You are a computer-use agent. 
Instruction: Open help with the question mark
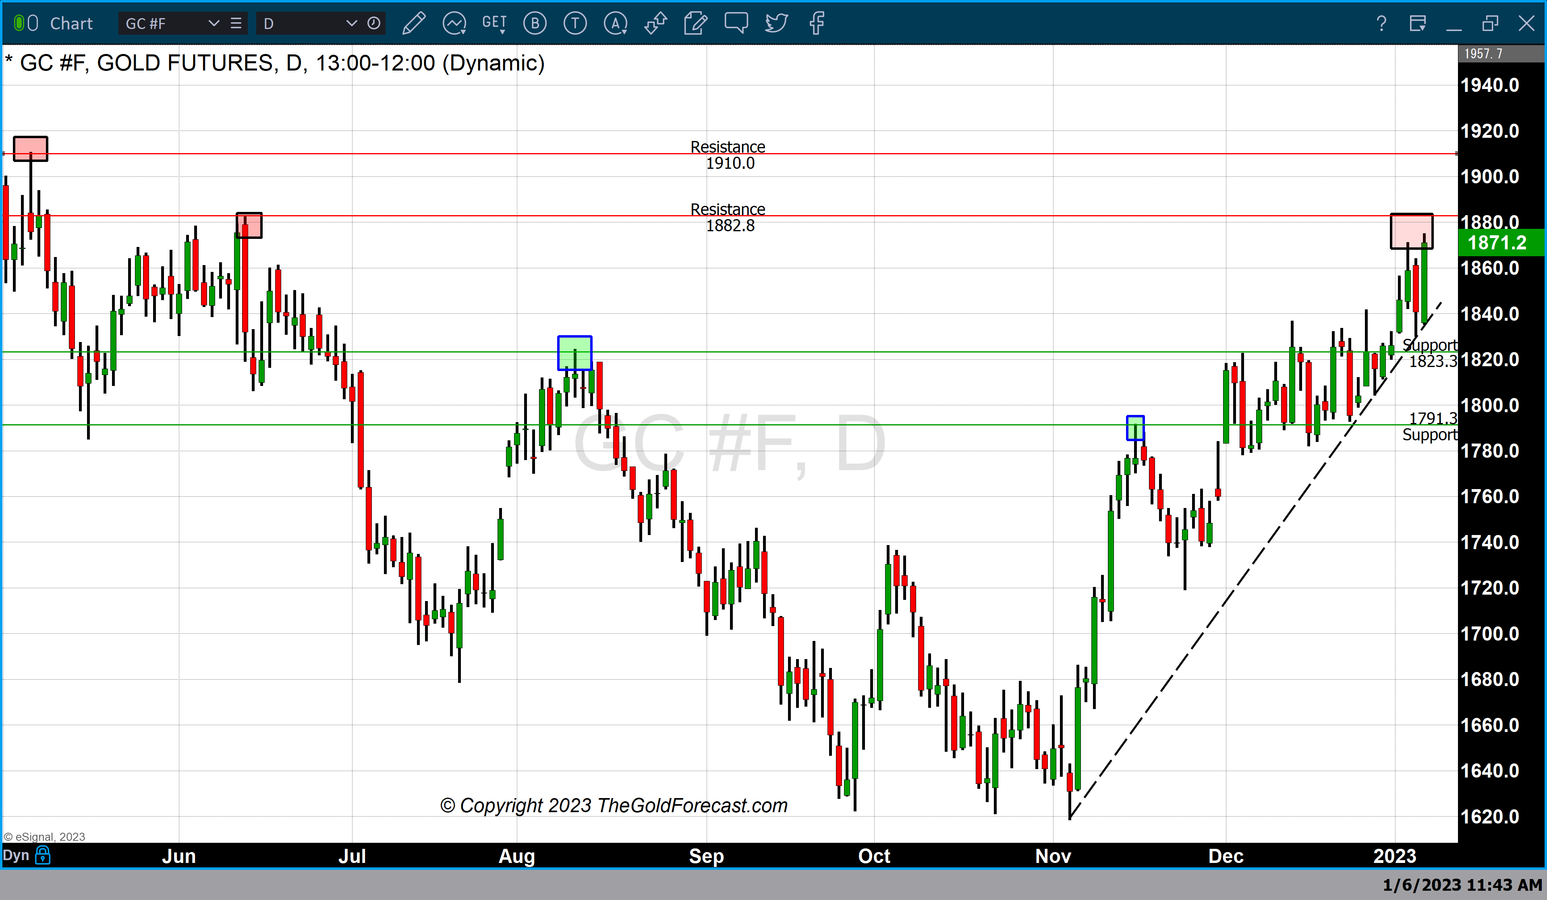pos(1381,23)
